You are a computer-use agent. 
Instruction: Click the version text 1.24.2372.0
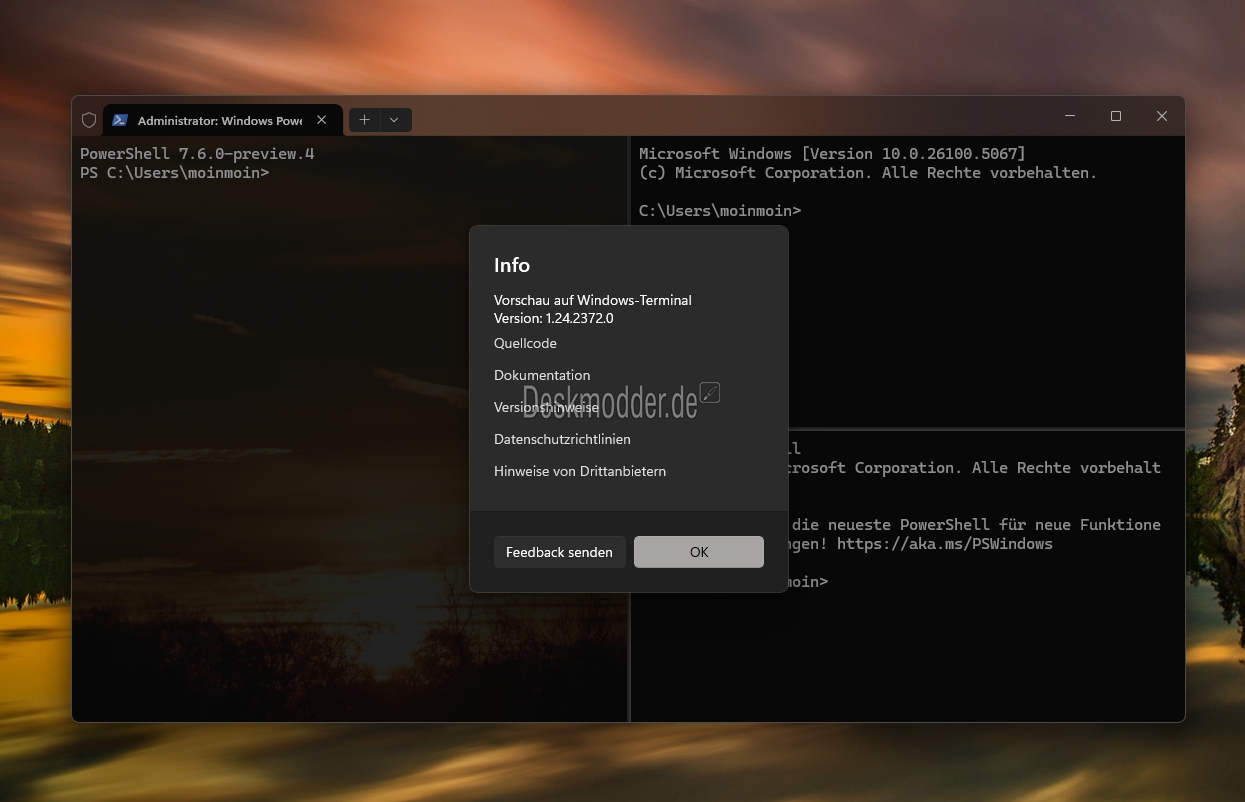[579, 318]
